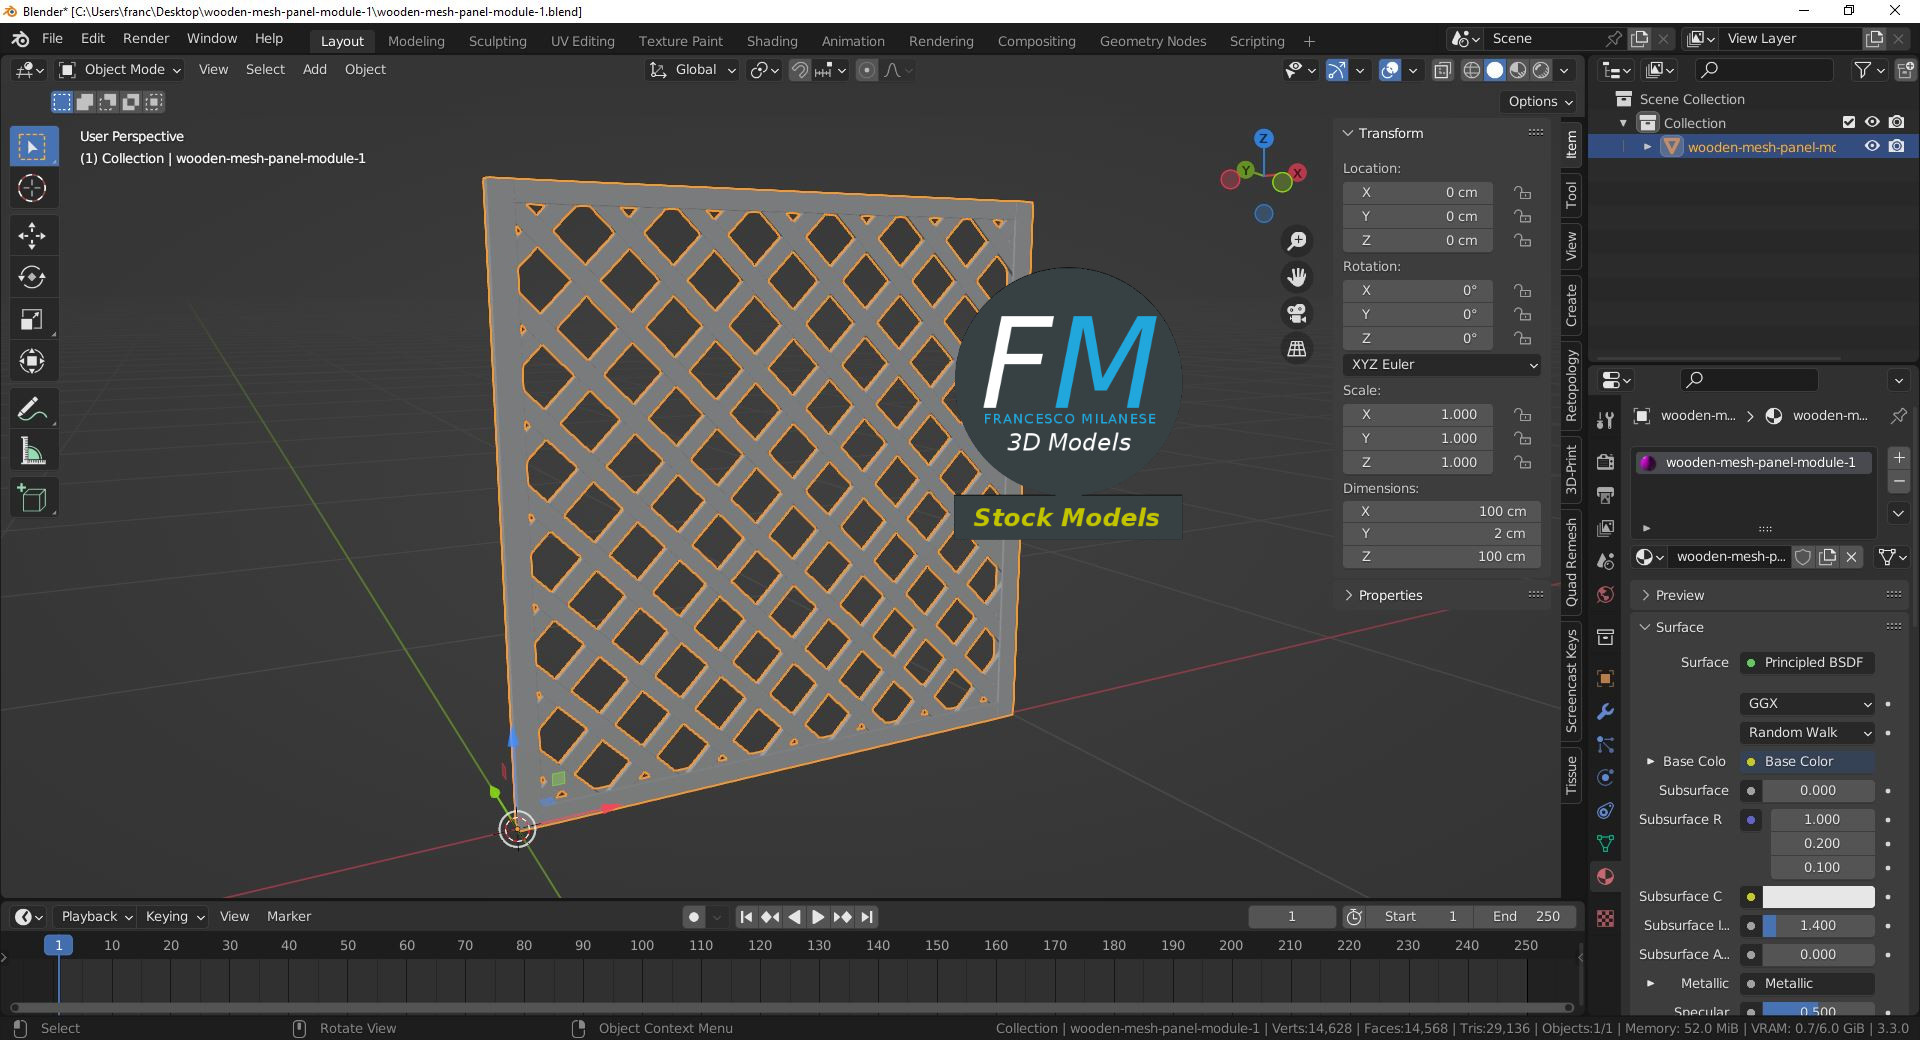Open the Rendering menu
The height and width of the screenshot is (1040, 1920).
(x=940, y=41)
